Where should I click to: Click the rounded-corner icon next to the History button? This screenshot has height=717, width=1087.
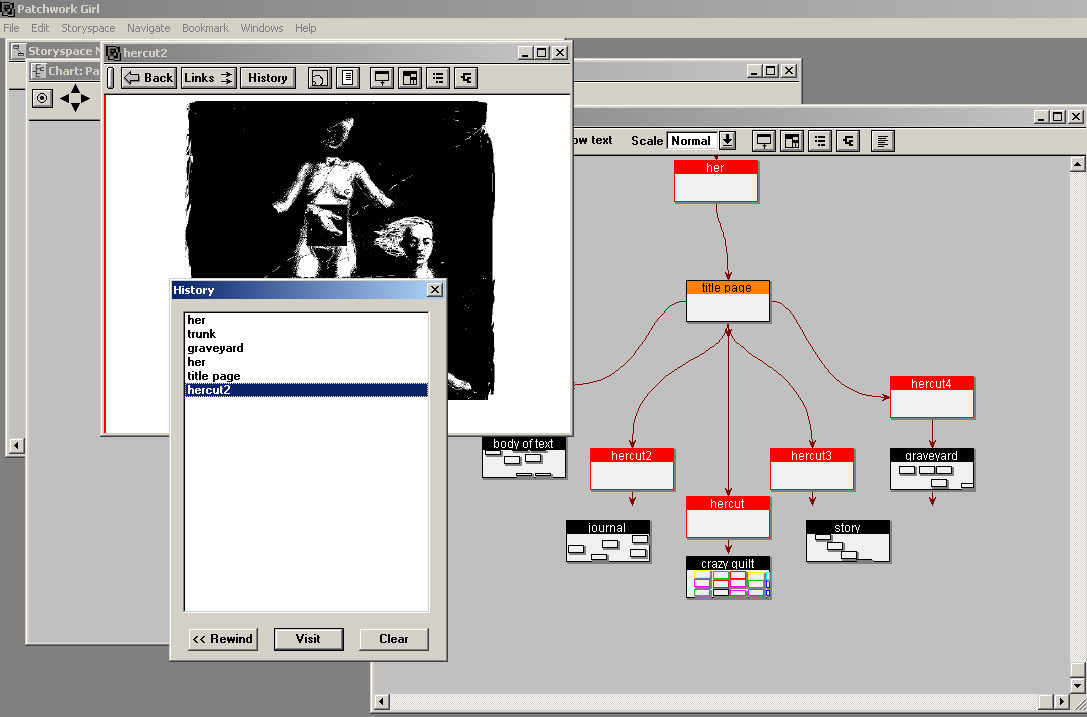click(x=320, y=78)
